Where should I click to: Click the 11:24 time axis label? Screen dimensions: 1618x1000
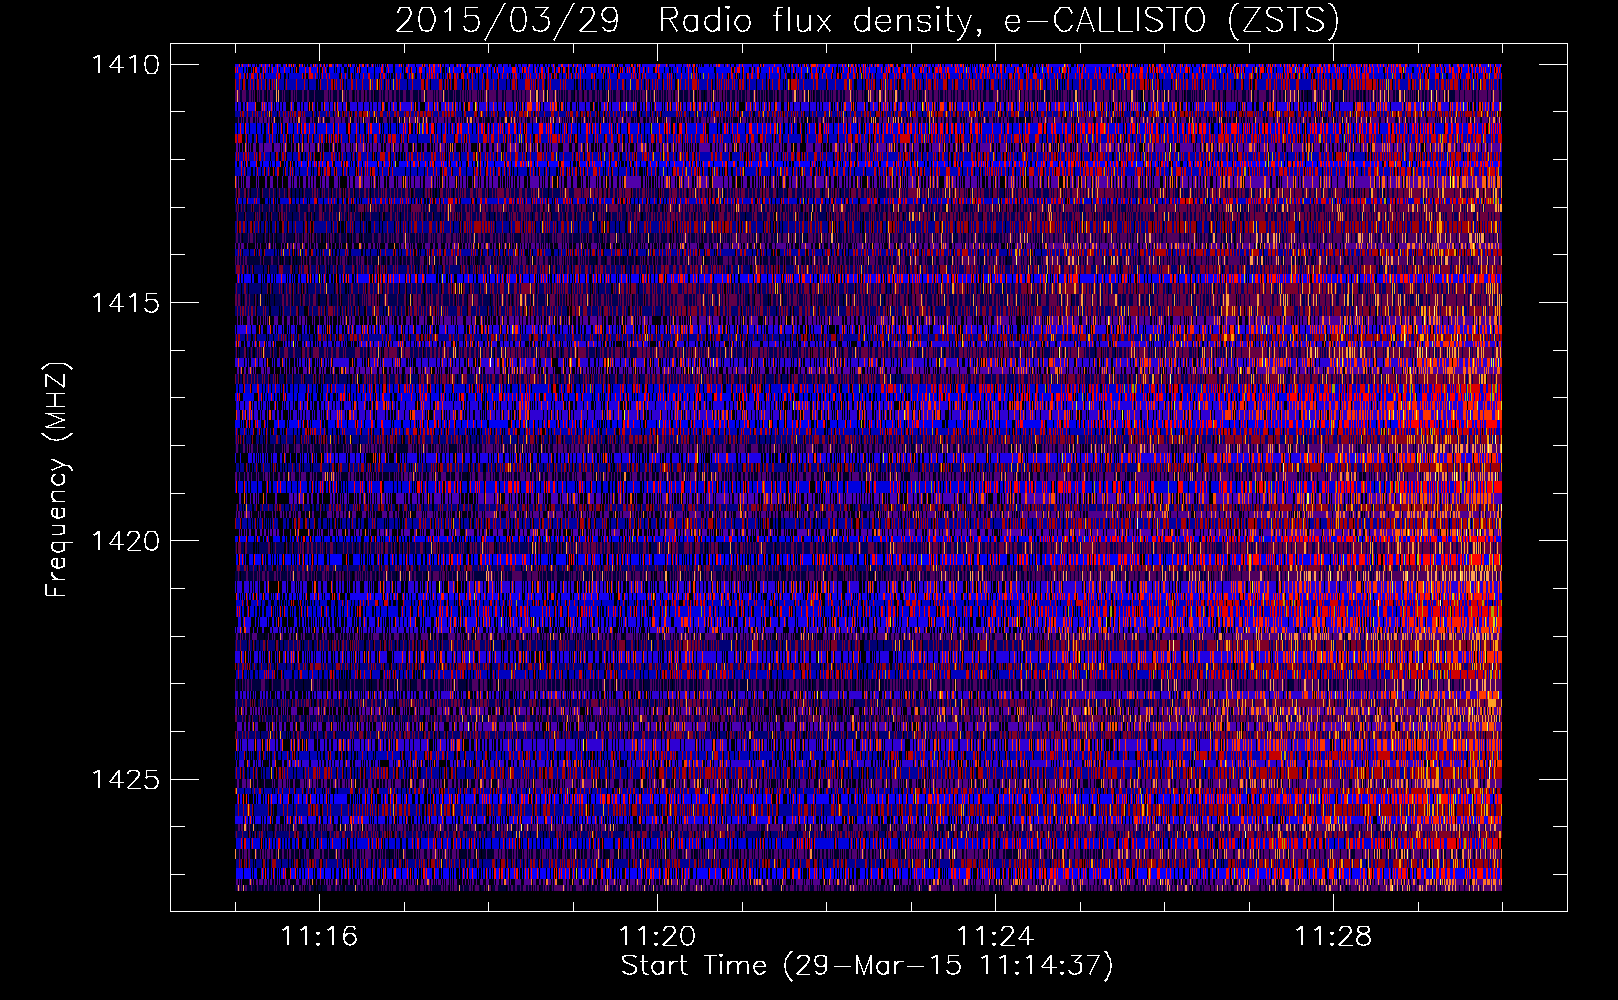[995, 937]
